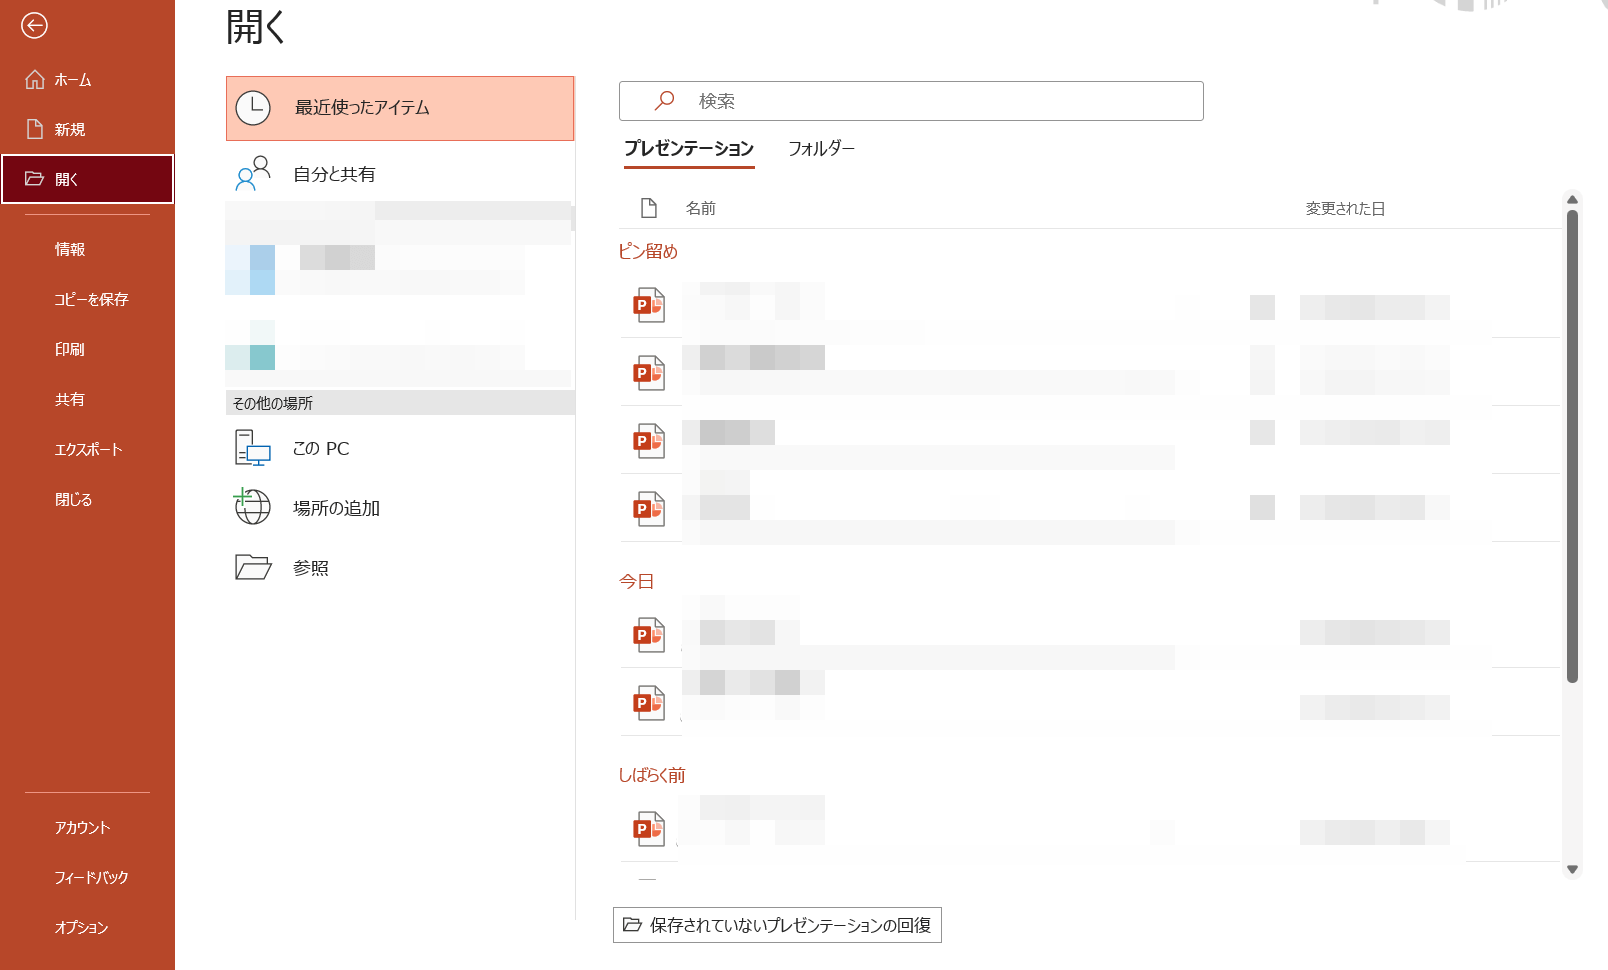Select 最近使ったアイテム location

[x=400, y=108]
